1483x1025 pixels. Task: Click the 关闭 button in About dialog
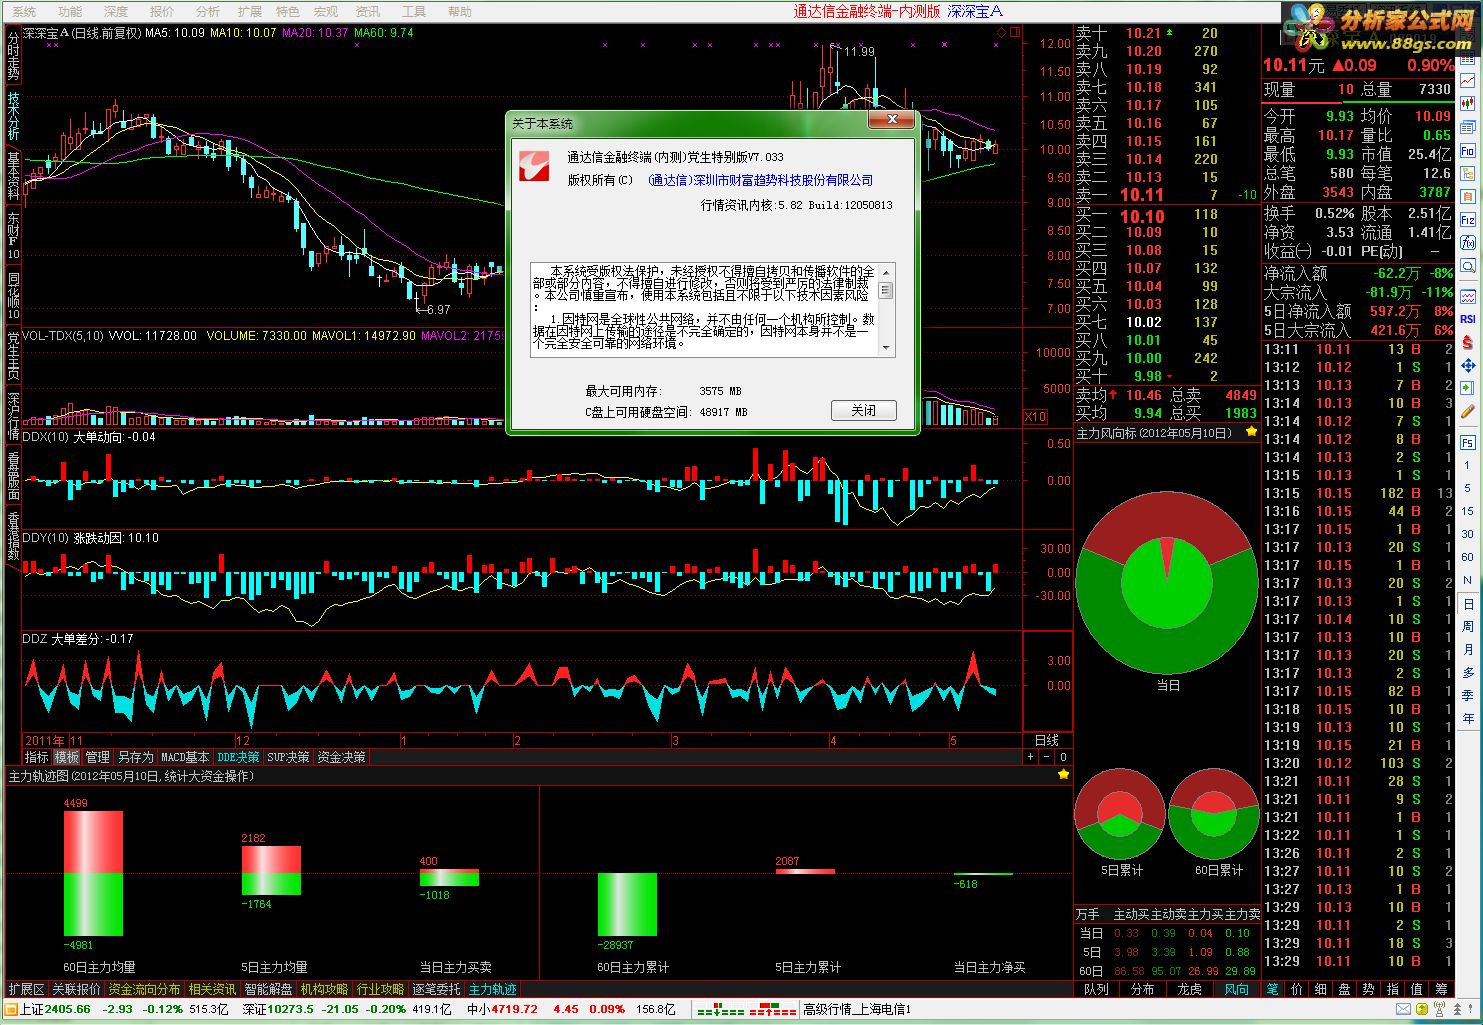[x=864, y=411]
